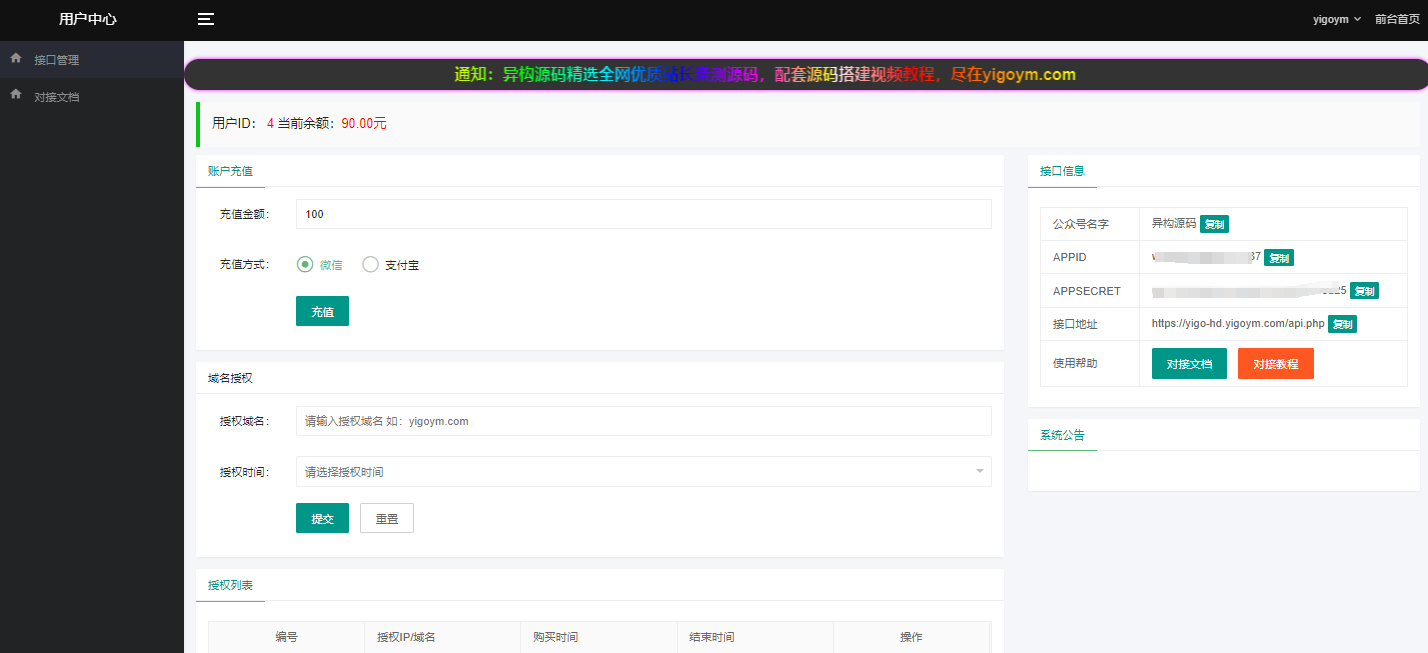
Task: Expand the yigoym user menu
Action: coord(1336,19)
